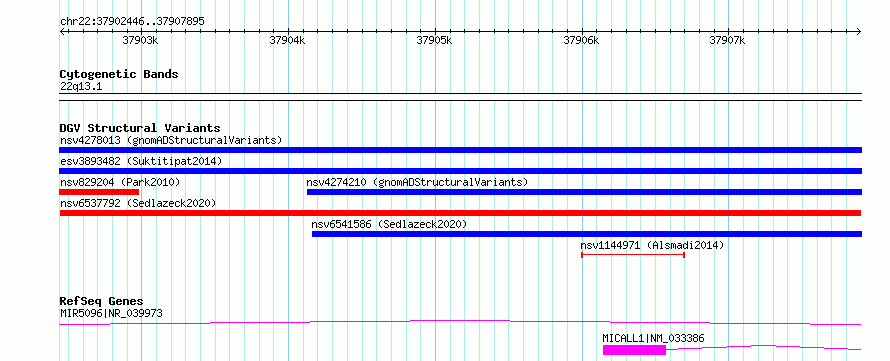Click the label nsv4274210 (gnomADStructuralVariants)
Viewport: 890px width, 361px height.
pyautogui.click(x=417, y=182)
